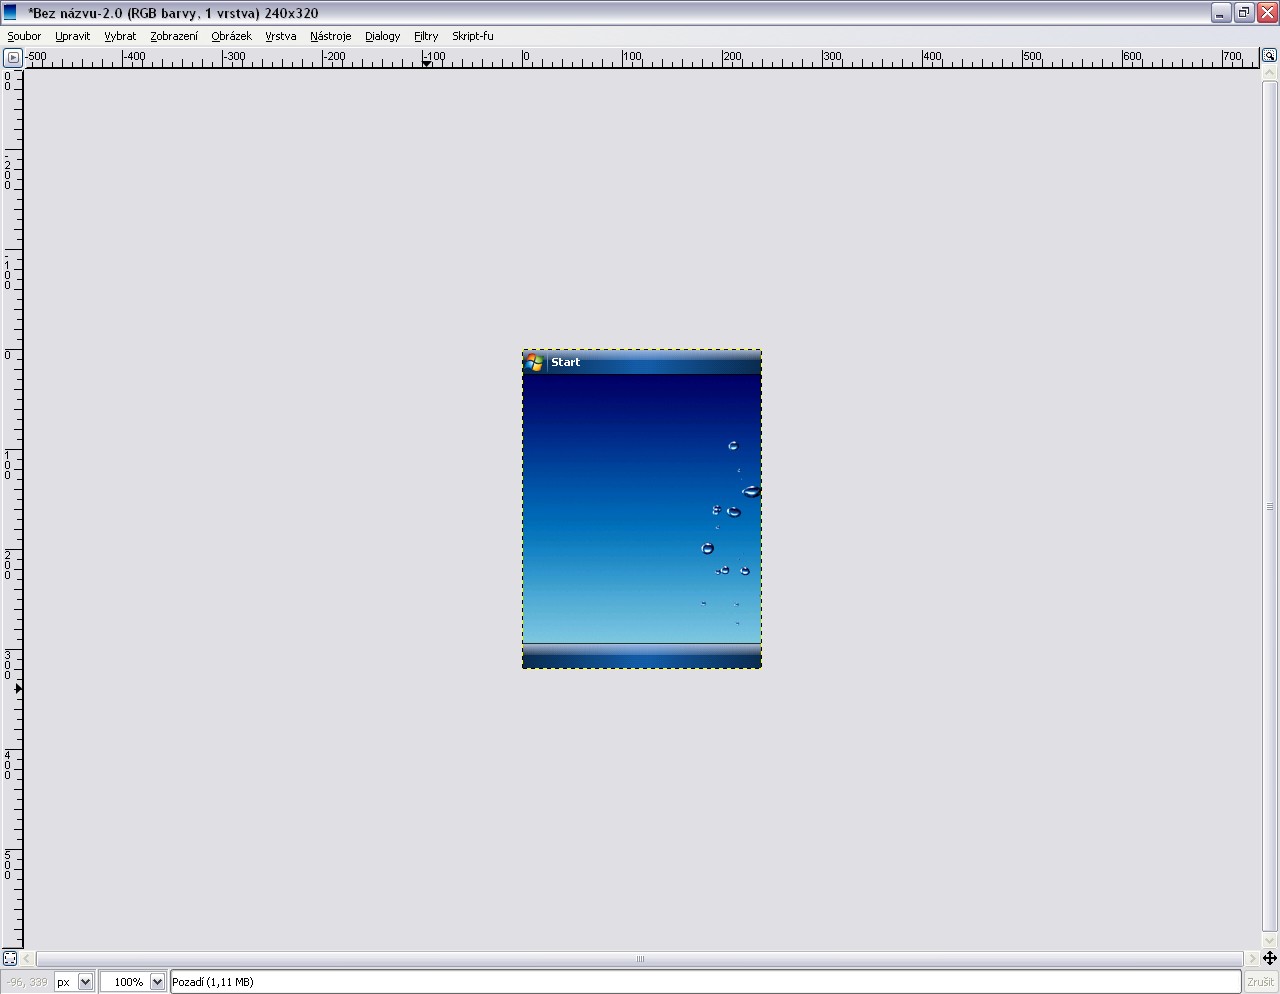The image size is (1280, 994).
Task: Open the Filtry menu
Action: (426, 36)
